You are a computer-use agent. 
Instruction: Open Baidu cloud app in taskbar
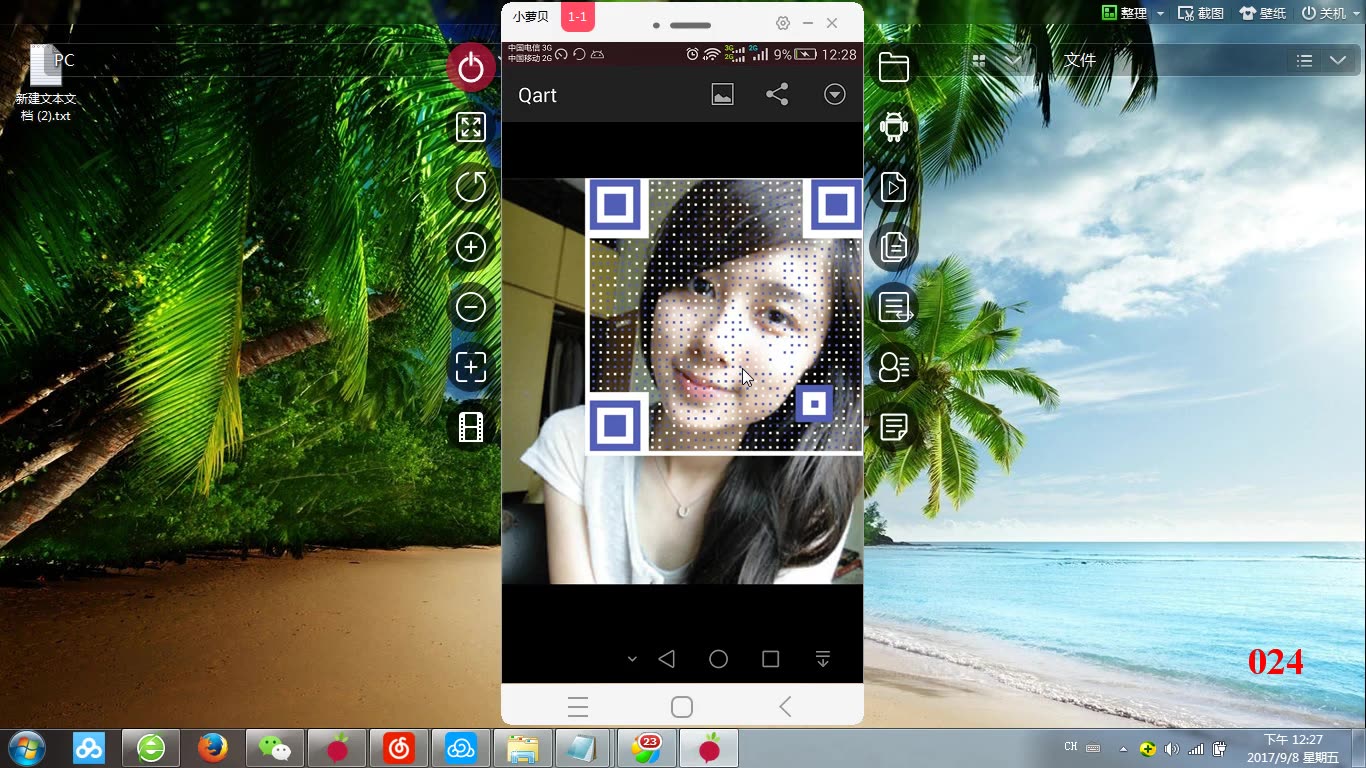coord(89,748)
